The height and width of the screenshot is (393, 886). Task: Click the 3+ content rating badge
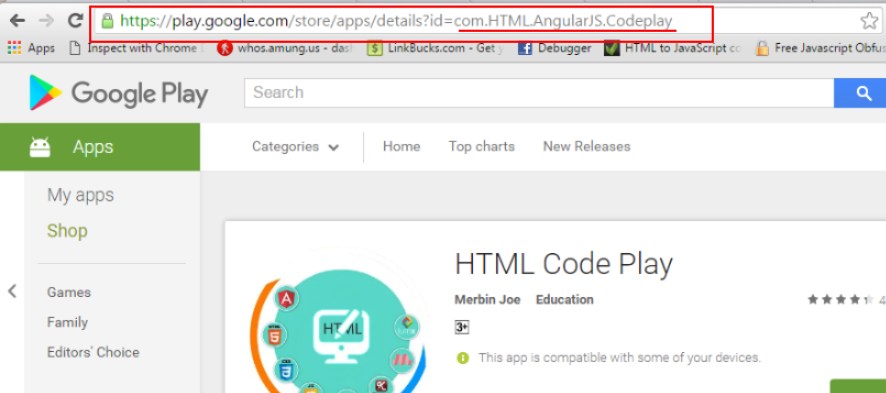click(462, 328)
